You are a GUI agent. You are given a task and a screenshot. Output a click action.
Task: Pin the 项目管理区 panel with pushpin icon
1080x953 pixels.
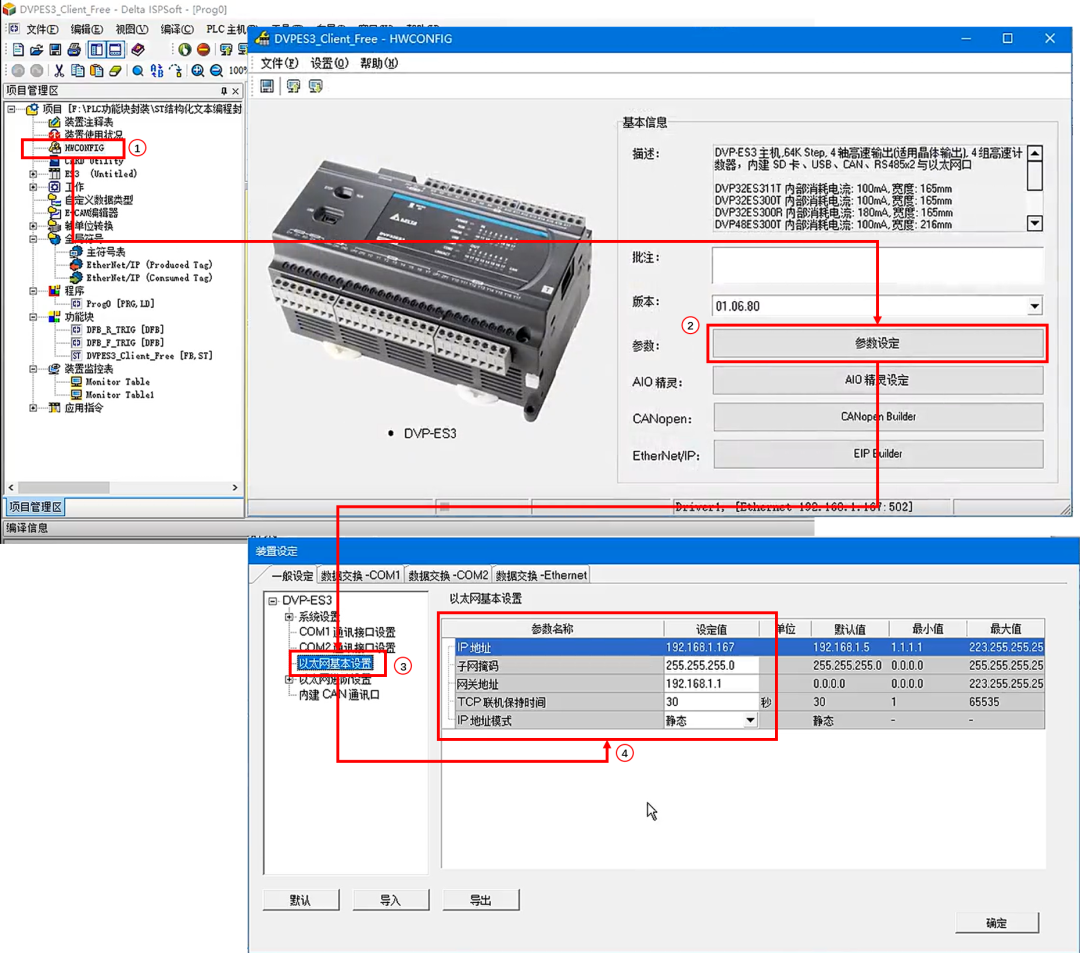[224, 91]
